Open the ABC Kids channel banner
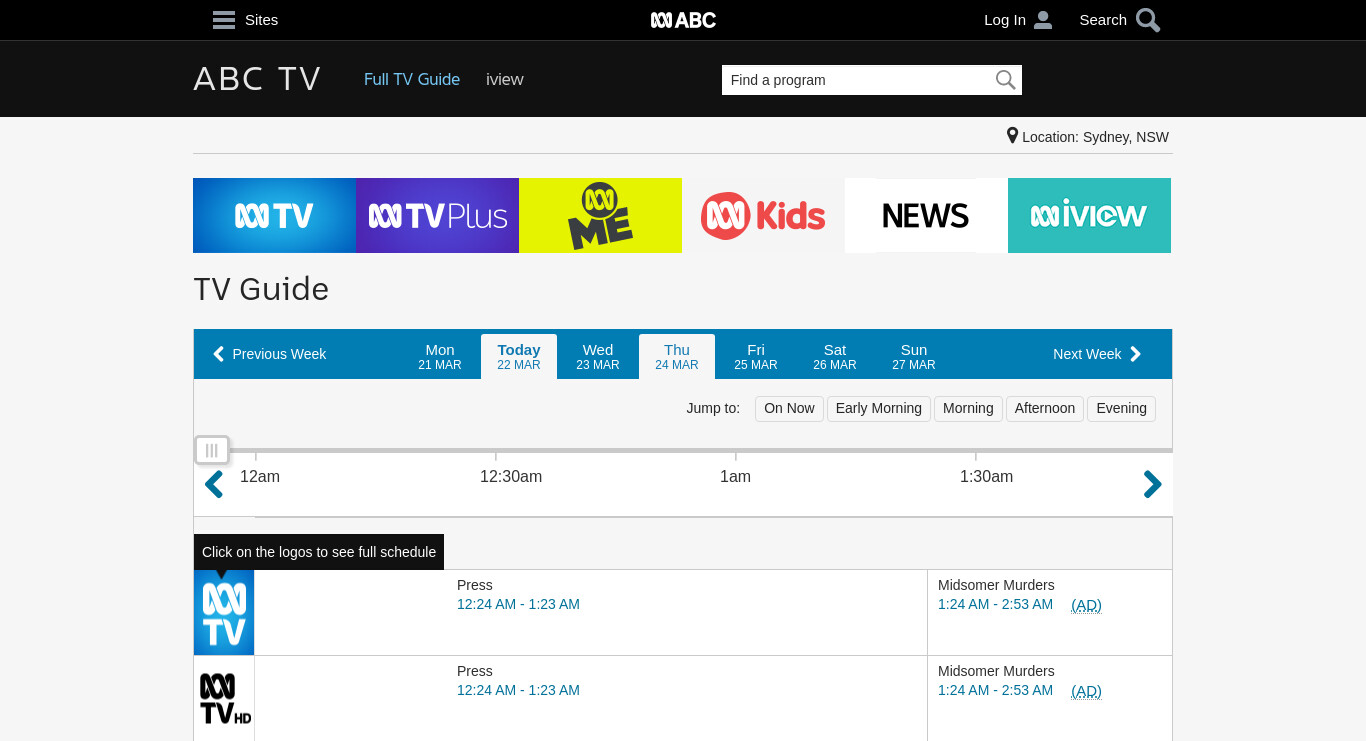The image size is (1366, 741). (763, 215)
